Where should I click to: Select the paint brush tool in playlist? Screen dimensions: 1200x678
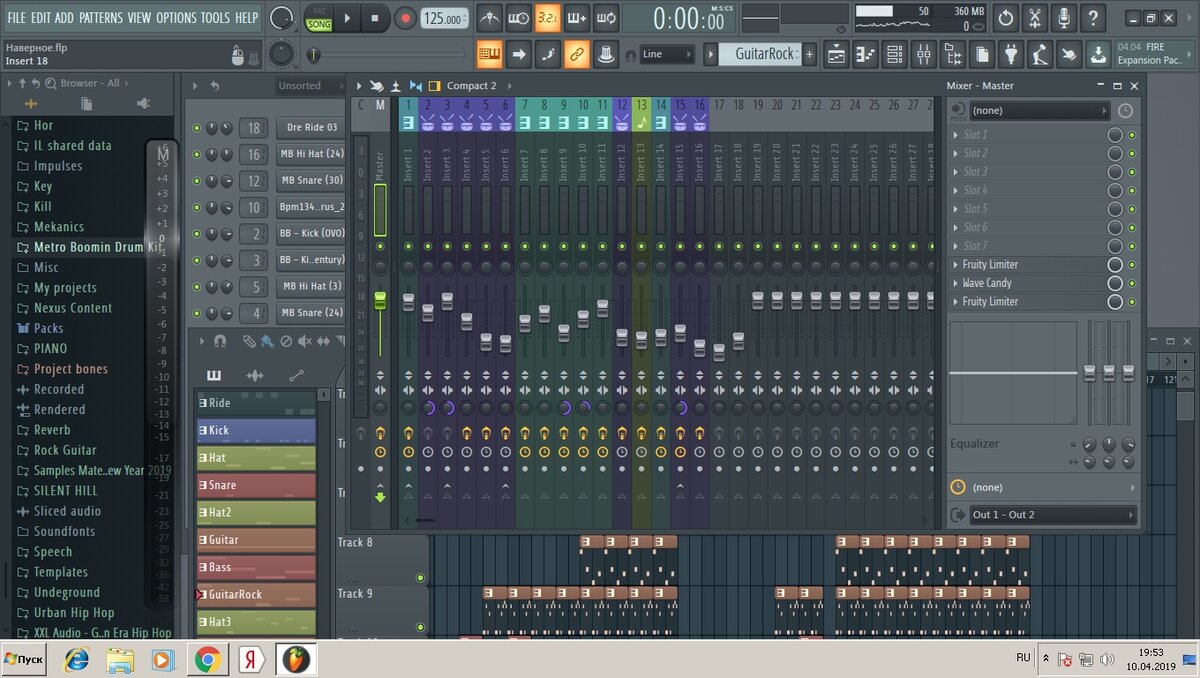point(267,342)
